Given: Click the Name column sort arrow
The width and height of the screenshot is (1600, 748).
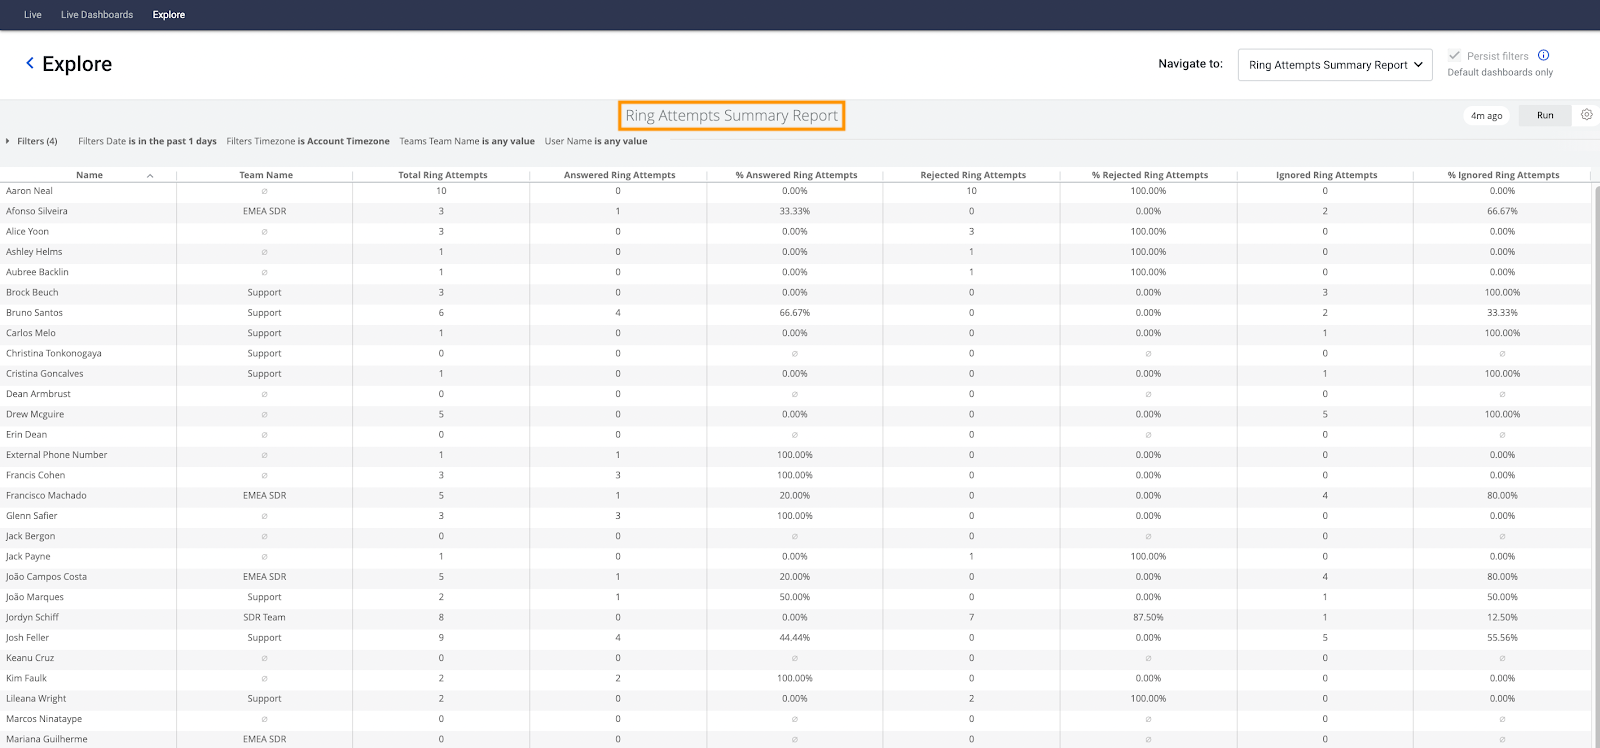Looking at the screenshot, I should point(150,176).
